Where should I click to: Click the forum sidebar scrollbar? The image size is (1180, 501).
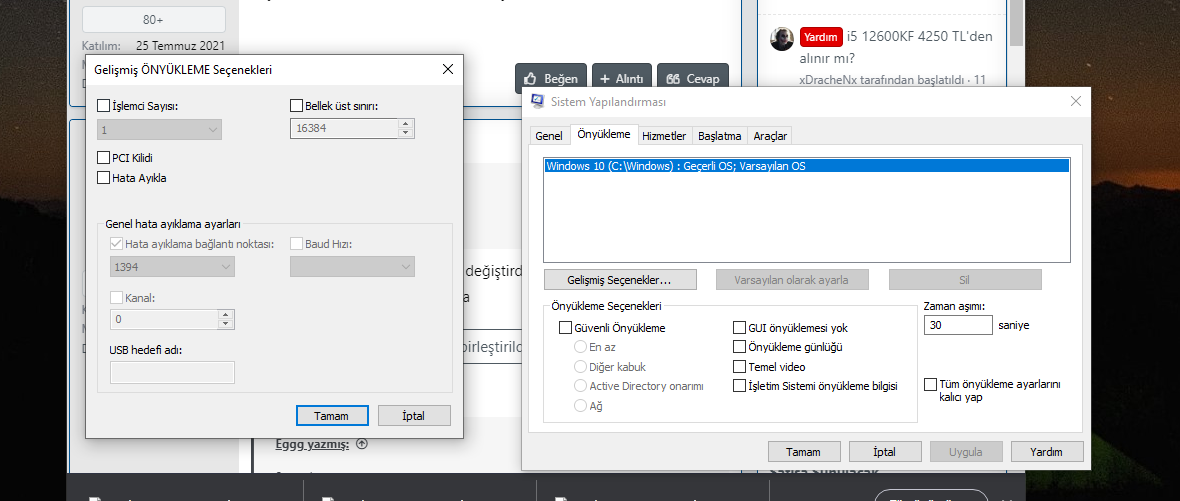[1017, 23]
